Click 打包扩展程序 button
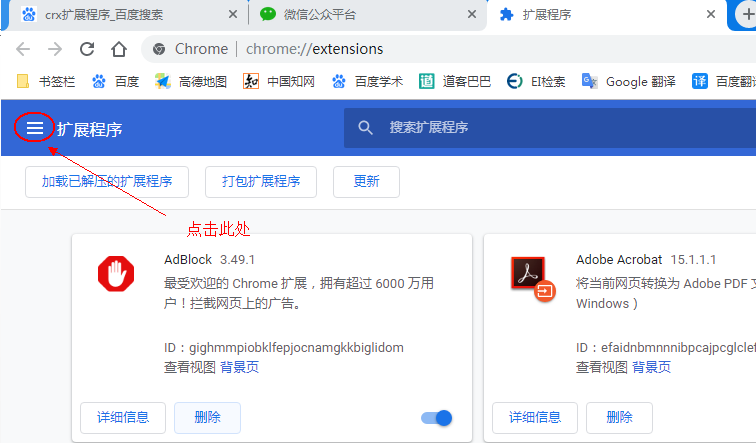The image size is (756, 443). point(261,182)
